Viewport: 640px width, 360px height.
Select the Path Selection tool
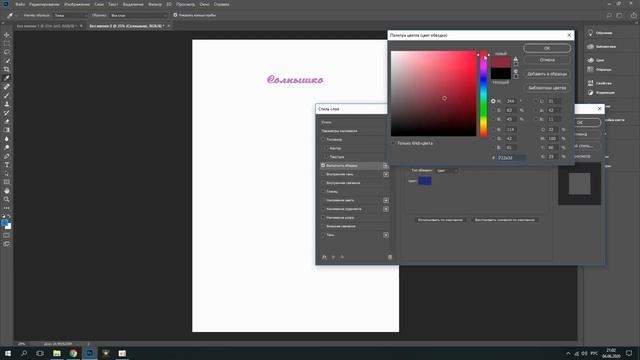[x=7, y=173]
